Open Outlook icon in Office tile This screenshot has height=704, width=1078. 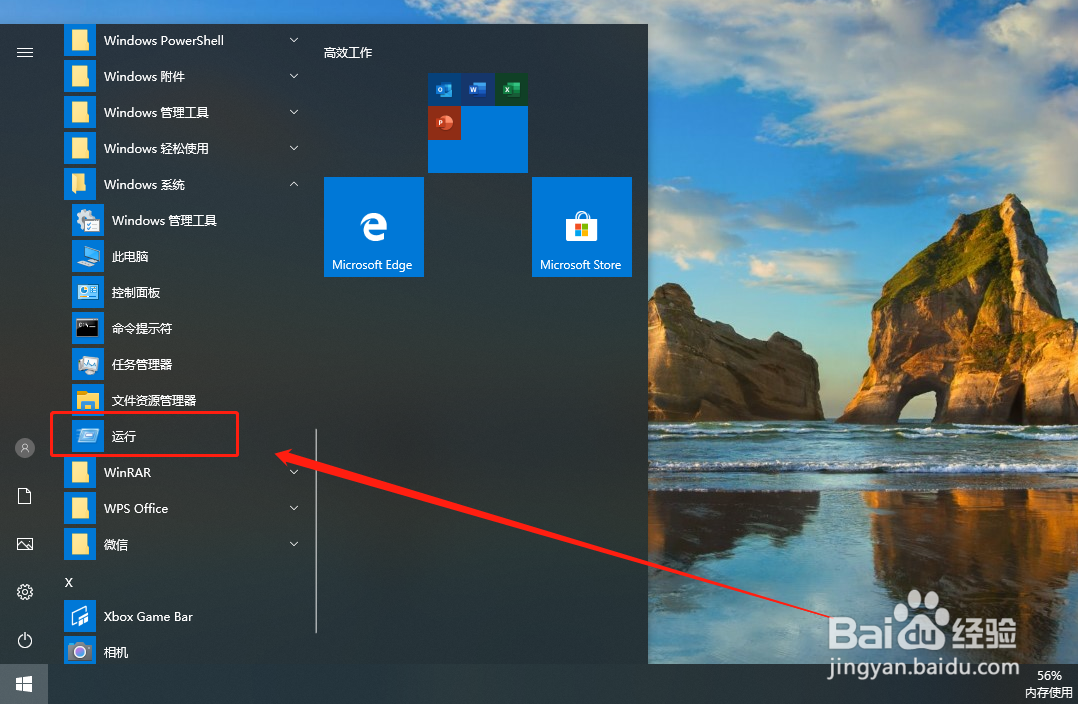tap(444, 89)
